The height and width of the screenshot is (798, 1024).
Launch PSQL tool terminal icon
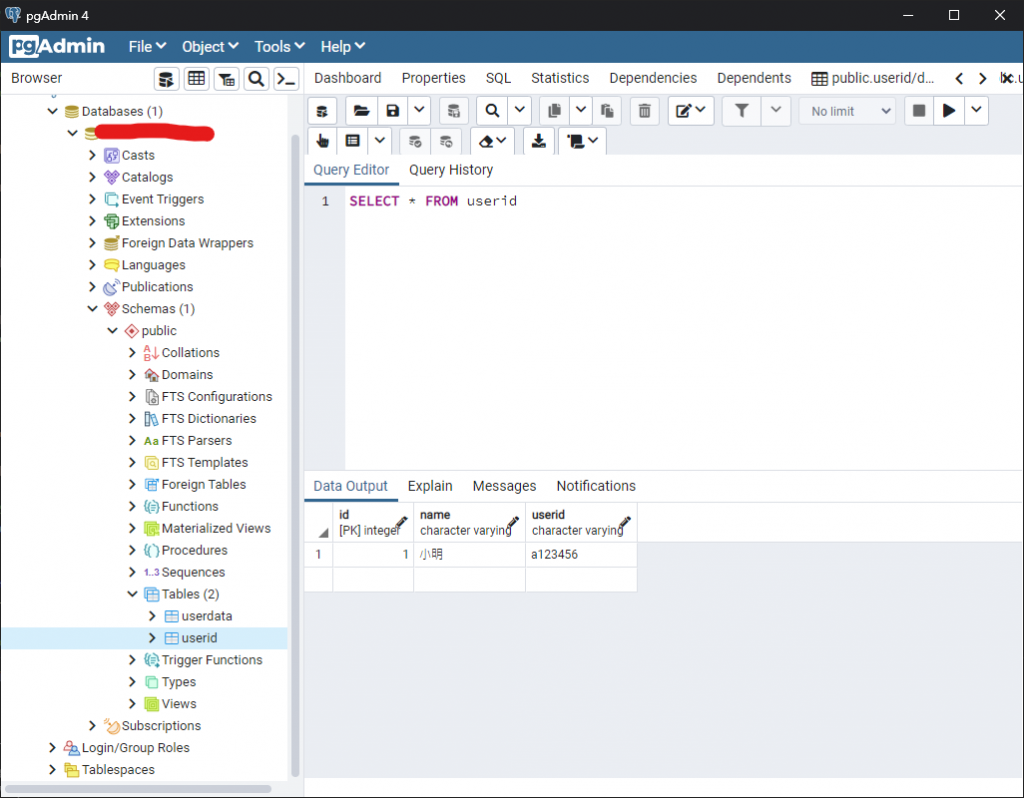coord(286,79)
